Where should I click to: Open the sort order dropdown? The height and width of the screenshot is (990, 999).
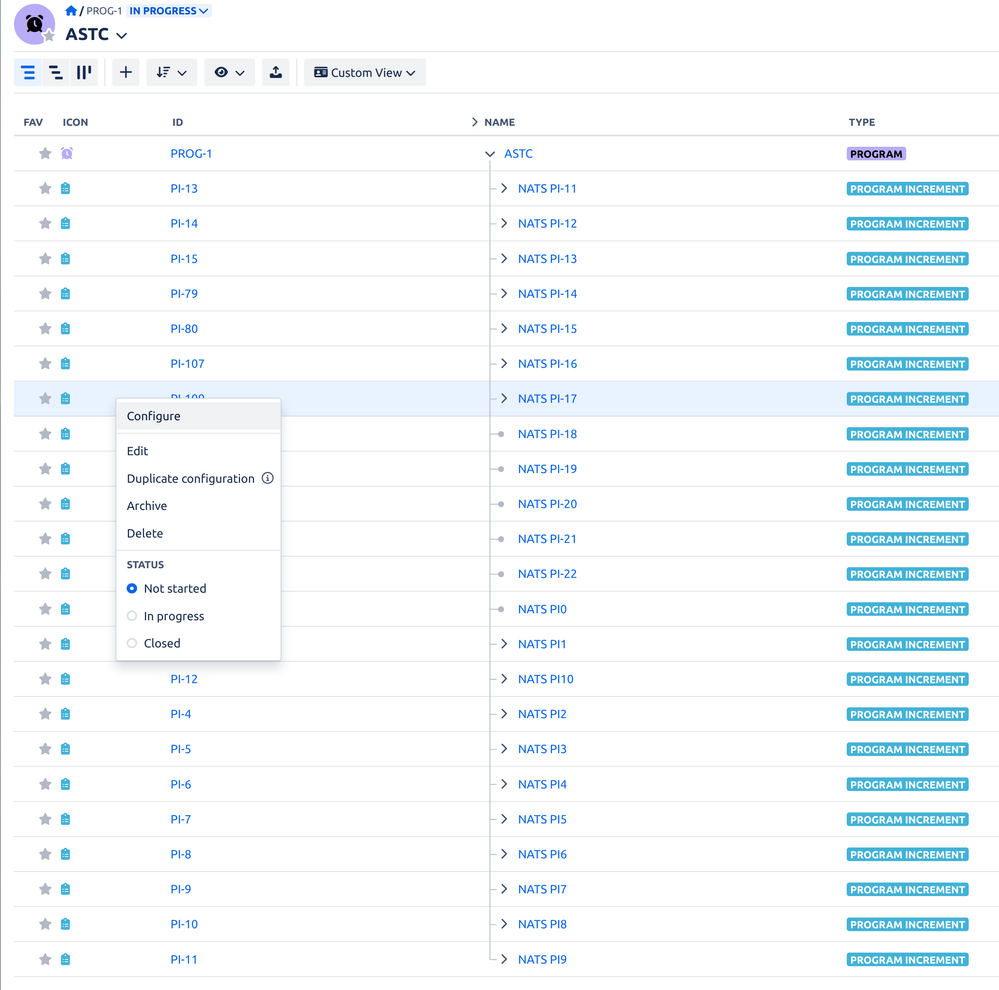(x=171, y=73)
